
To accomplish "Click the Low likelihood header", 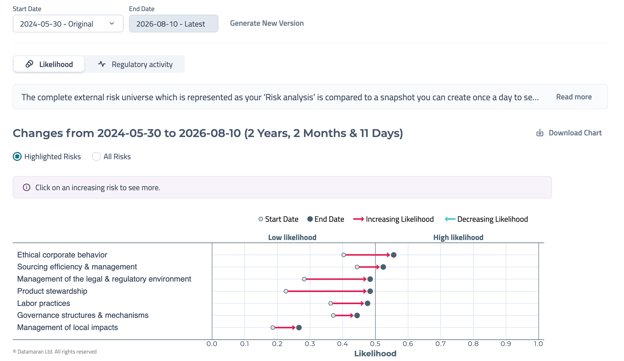I will coord(292,237).
